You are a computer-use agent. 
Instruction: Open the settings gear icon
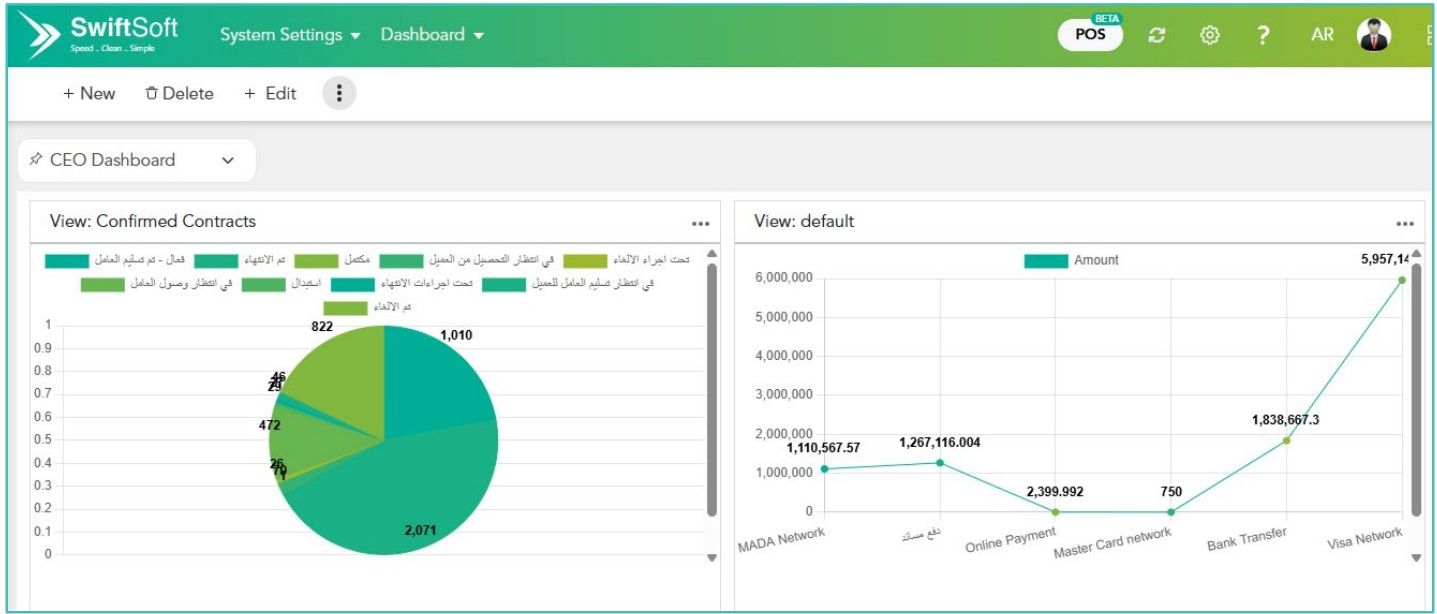pyautogui.click(x=1210, y=35)
